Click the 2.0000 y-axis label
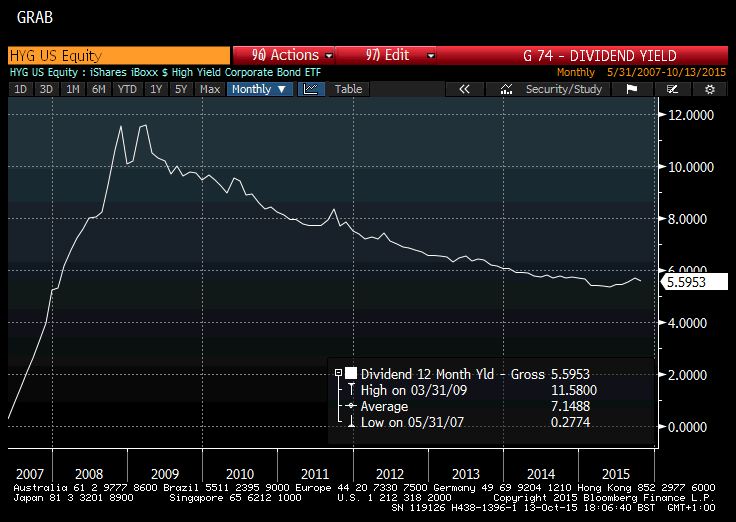736x522 pixels. click(x=687, y=375)
